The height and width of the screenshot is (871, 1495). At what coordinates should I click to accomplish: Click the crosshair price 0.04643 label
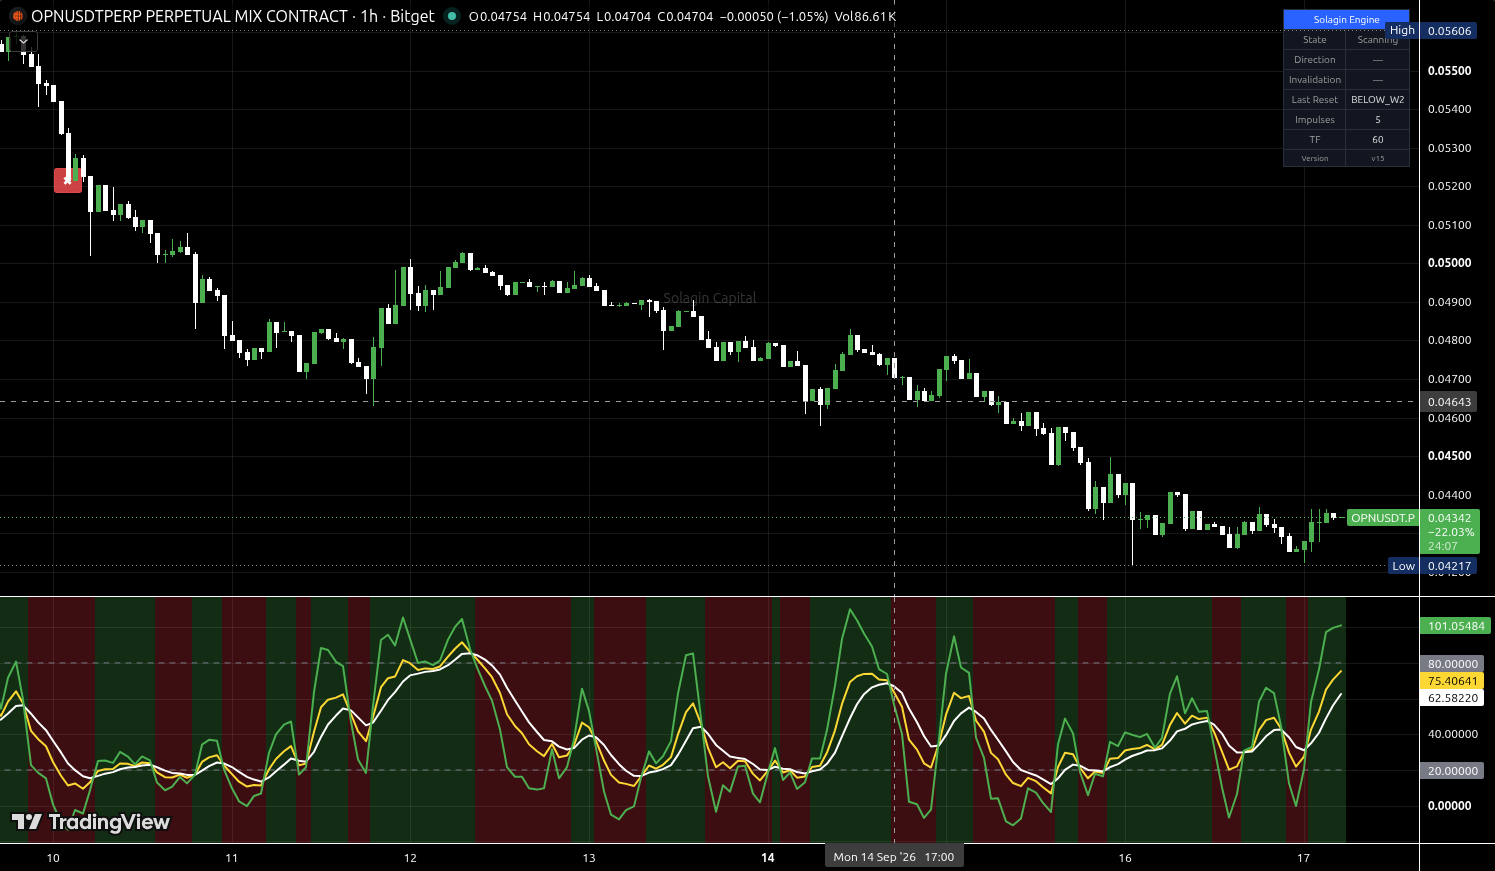click(1449, 402)
